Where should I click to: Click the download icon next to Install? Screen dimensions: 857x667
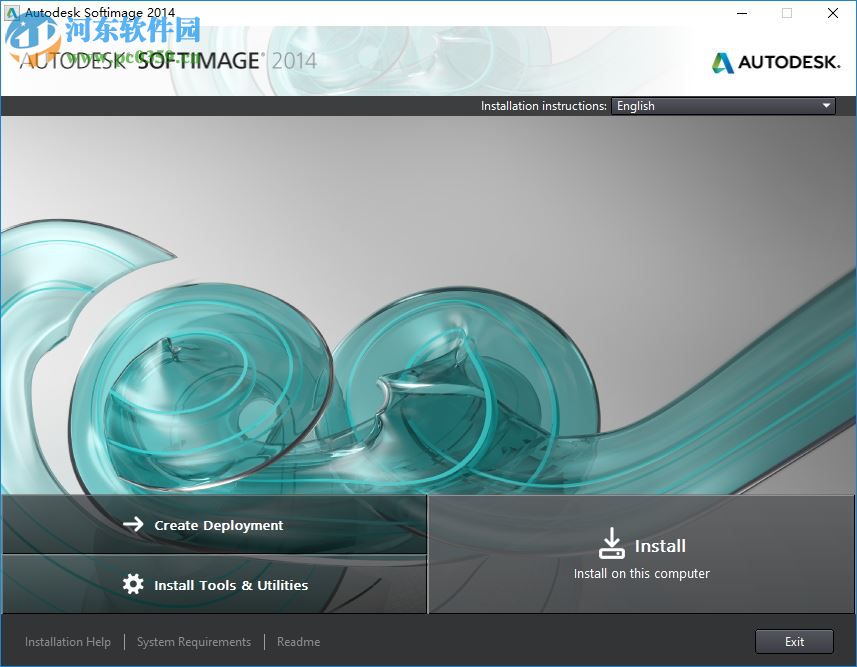(611, 542)
